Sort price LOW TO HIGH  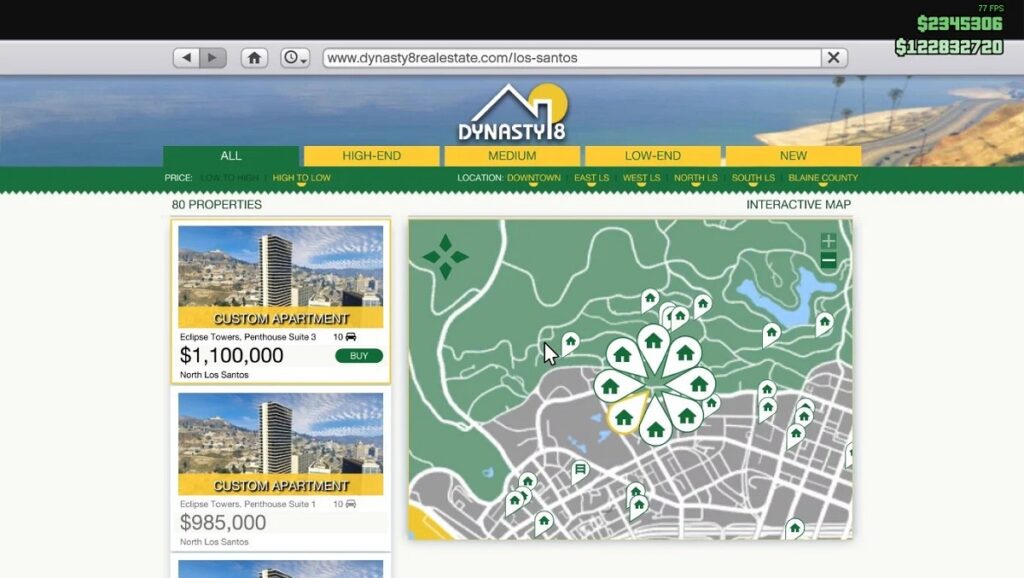pos(229,178)
